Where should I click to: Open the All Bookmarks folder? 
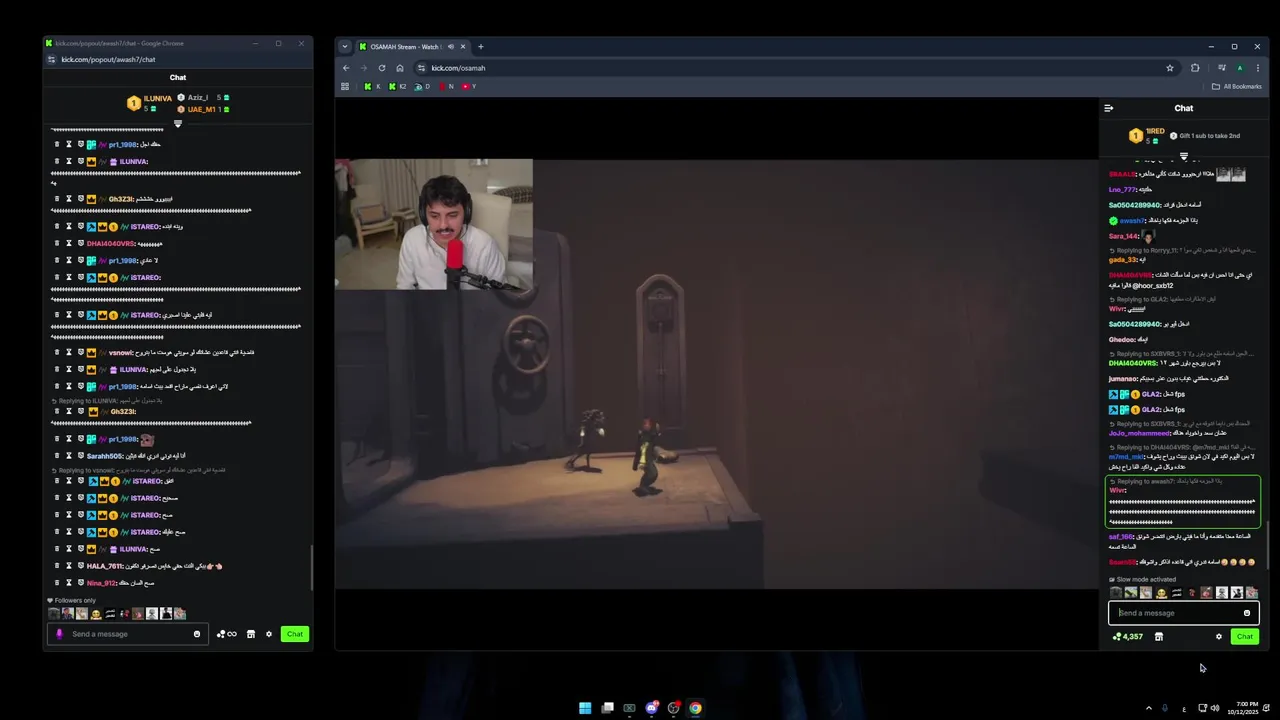[x=1237, y=87]
